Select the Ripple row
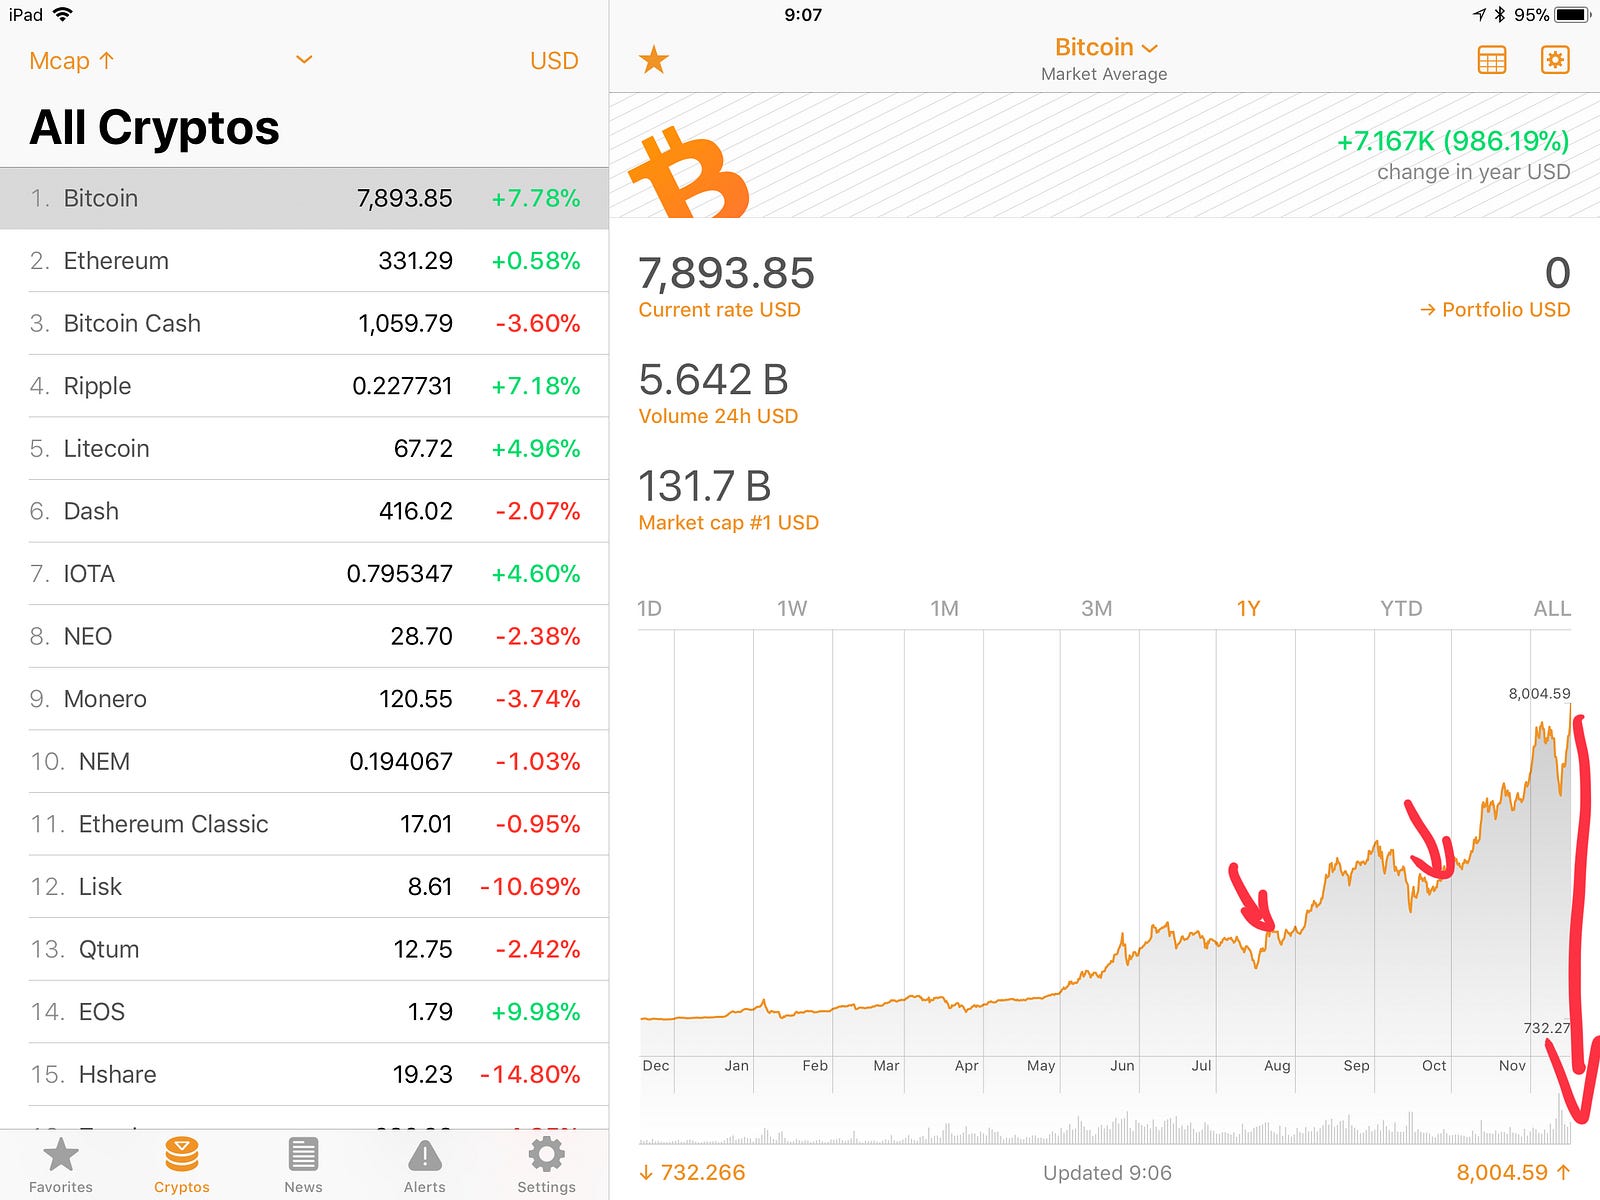 (x=304, y=386)
